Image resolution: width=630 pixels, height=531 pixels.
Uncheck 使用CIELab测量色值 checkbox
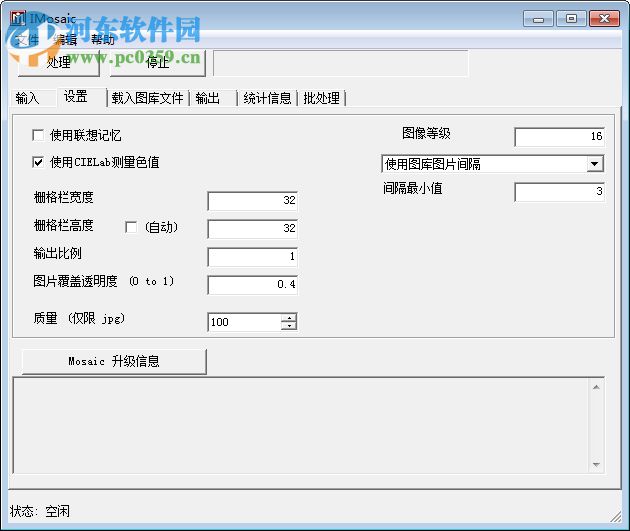pos(38,162)
